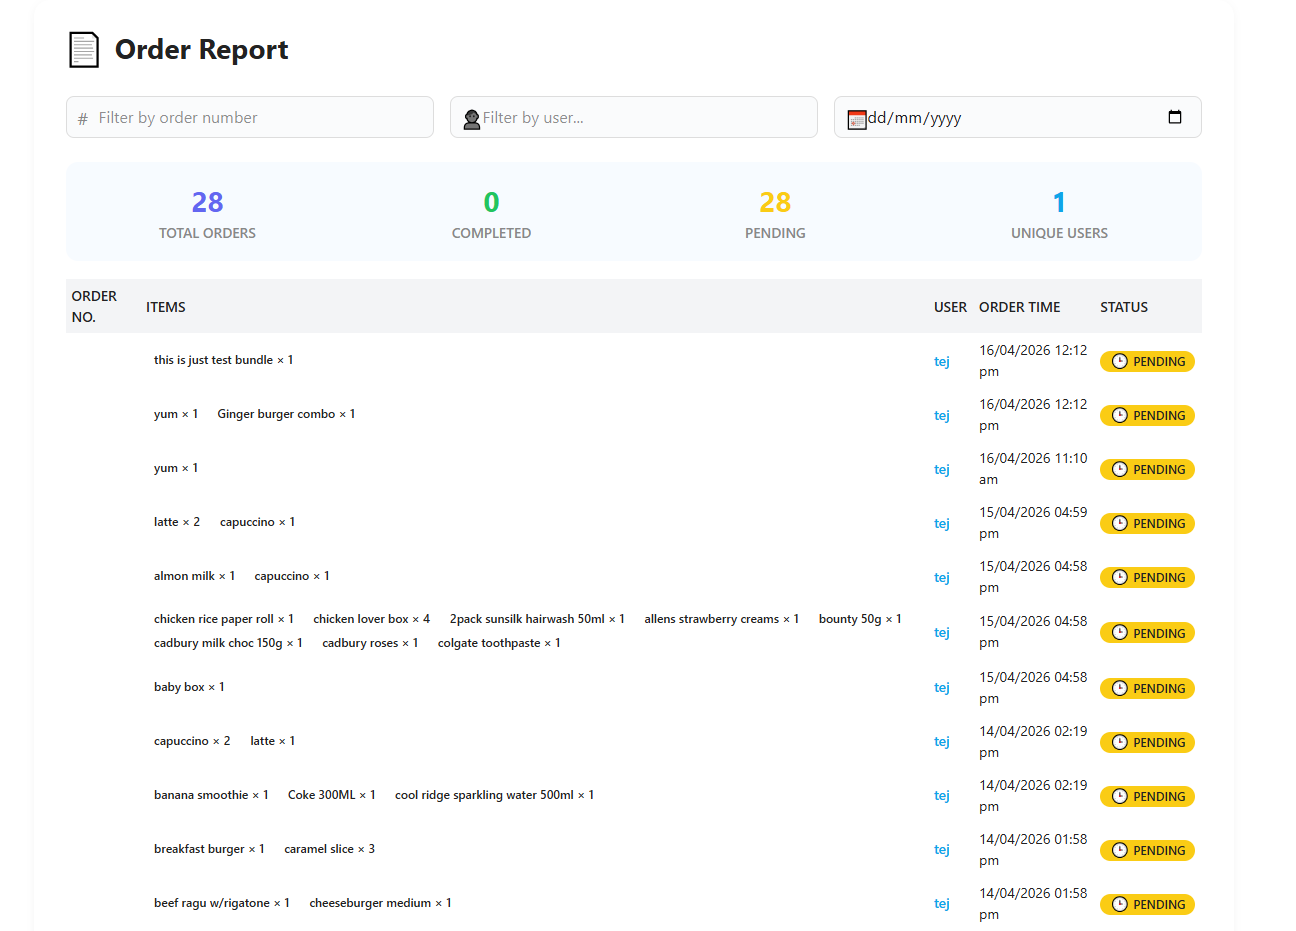Click the dd/mm/yyyy date filter field
This screenshot has height=931, width=1296.
[1018, 117]
